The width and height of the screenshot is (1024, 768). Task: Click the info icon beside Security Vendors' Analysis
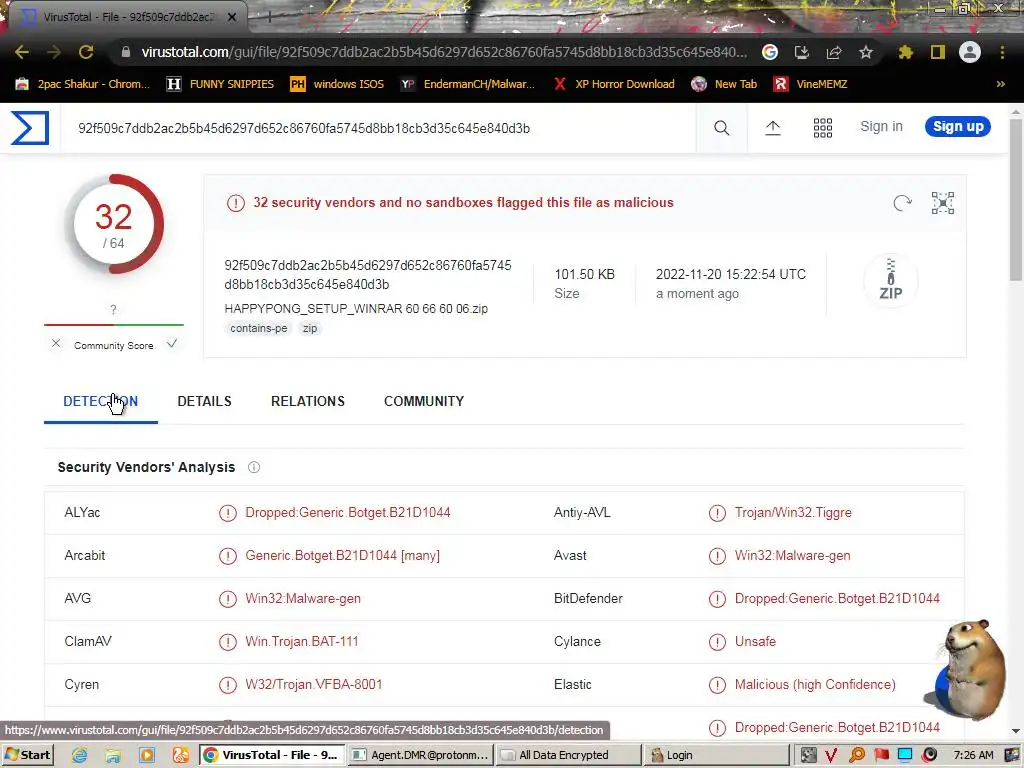(x=254, y=468)
